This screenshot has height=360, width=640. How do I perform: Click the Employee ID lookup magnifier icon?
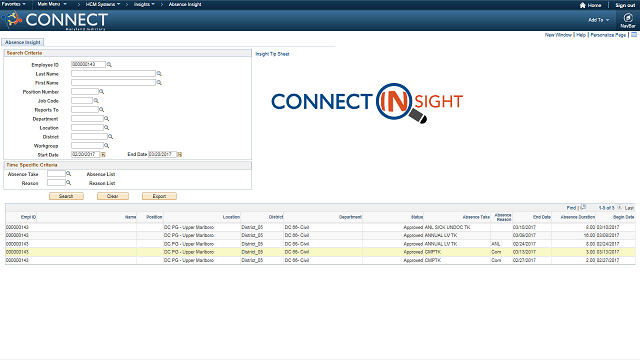coord(109,64)
